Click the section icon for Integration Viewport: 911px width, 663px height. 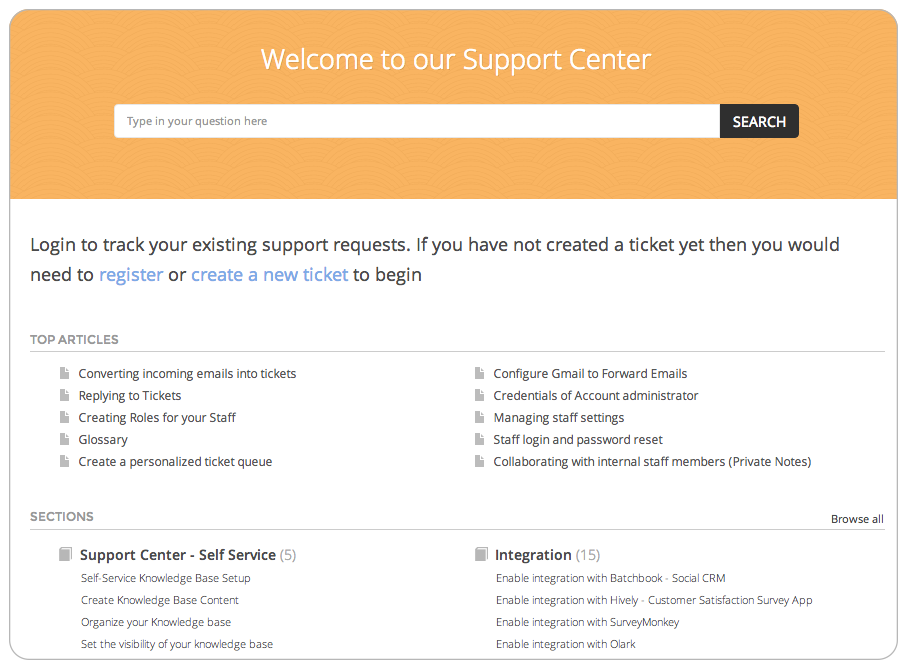point(481,554)
